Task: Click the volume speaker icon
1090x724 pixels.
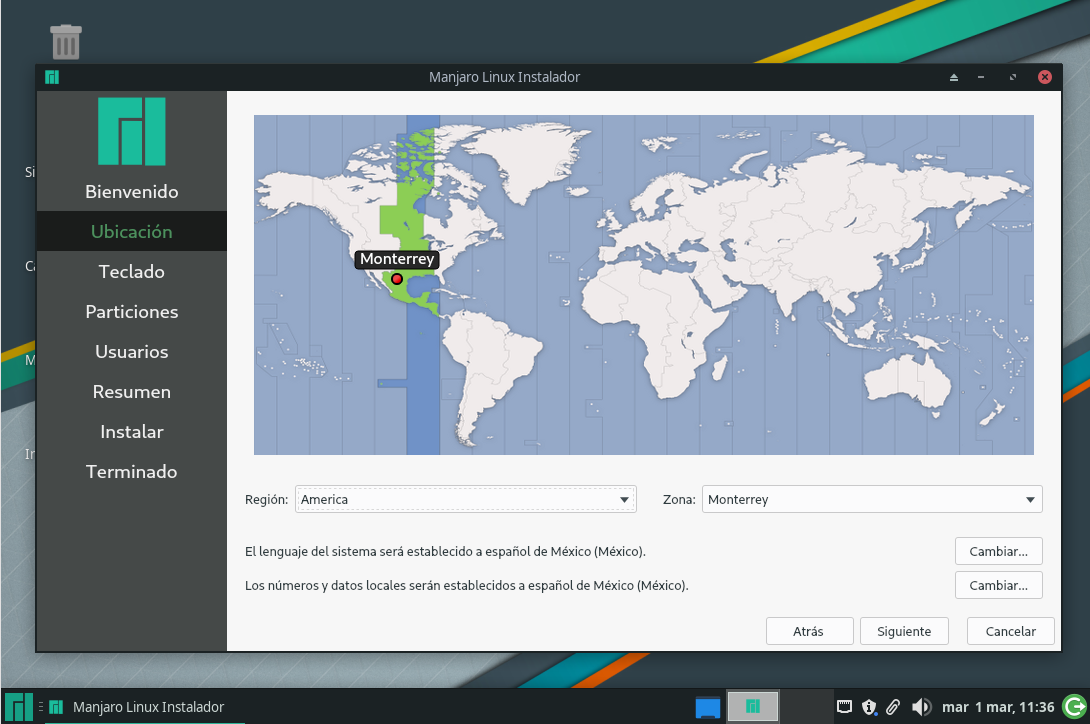Action: point(921,707)
